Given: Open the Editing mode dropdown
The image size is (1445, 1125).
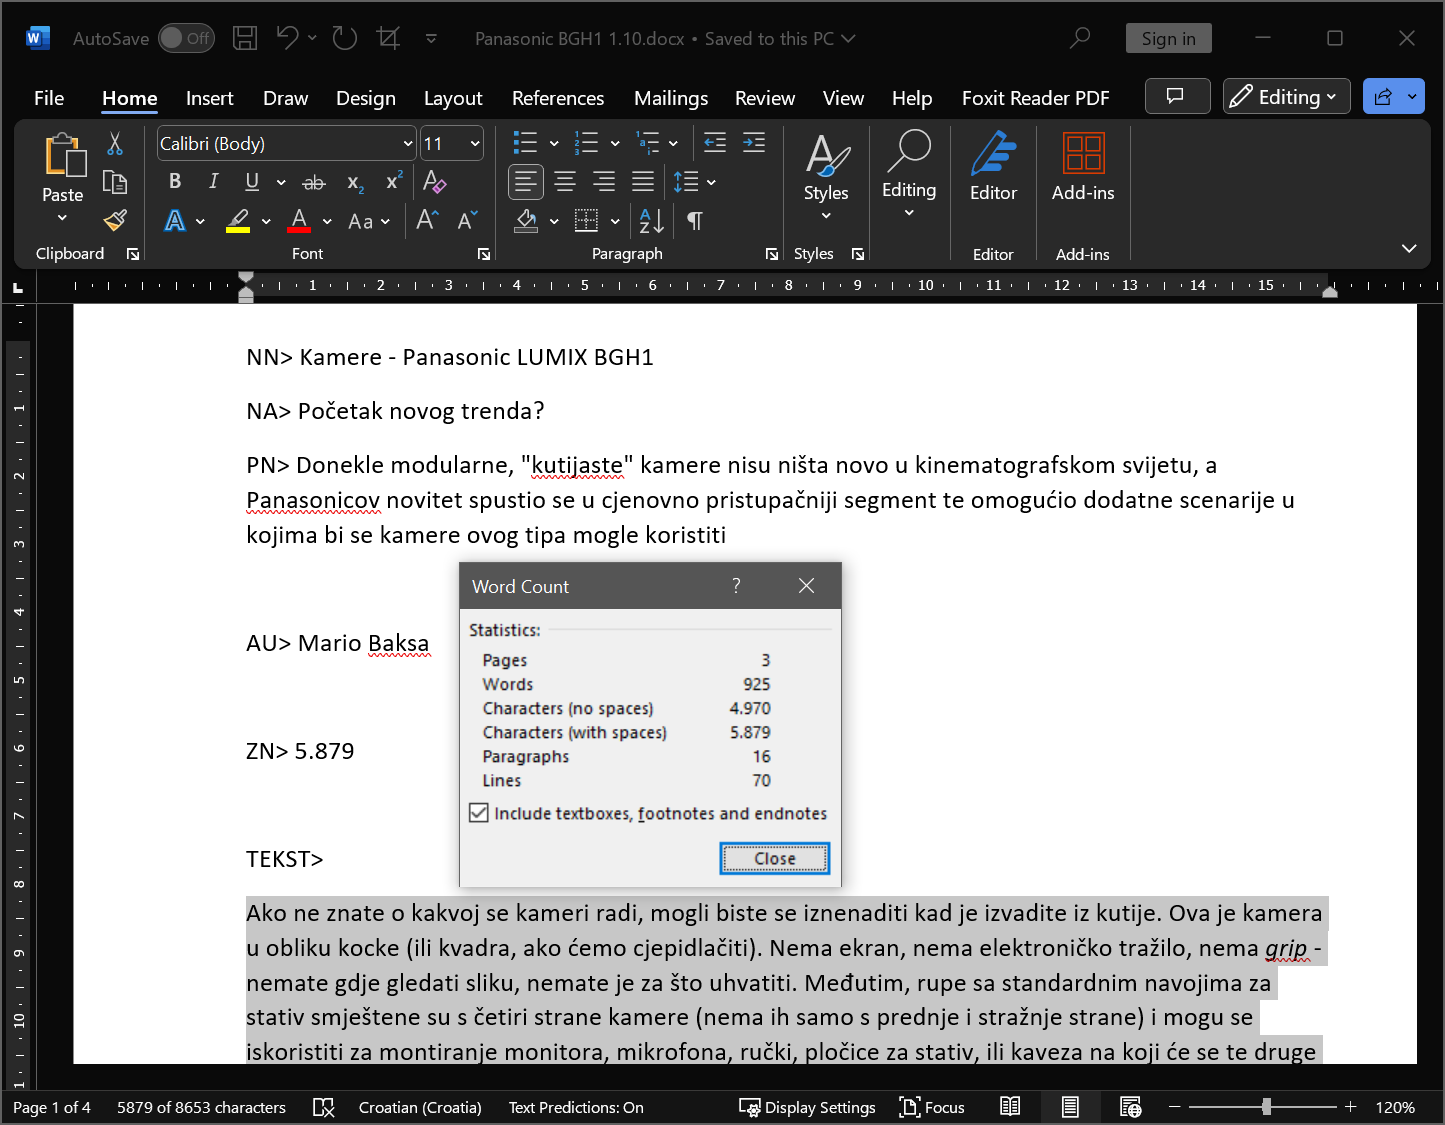Looking at the screenshot, I should (1287, 96).
